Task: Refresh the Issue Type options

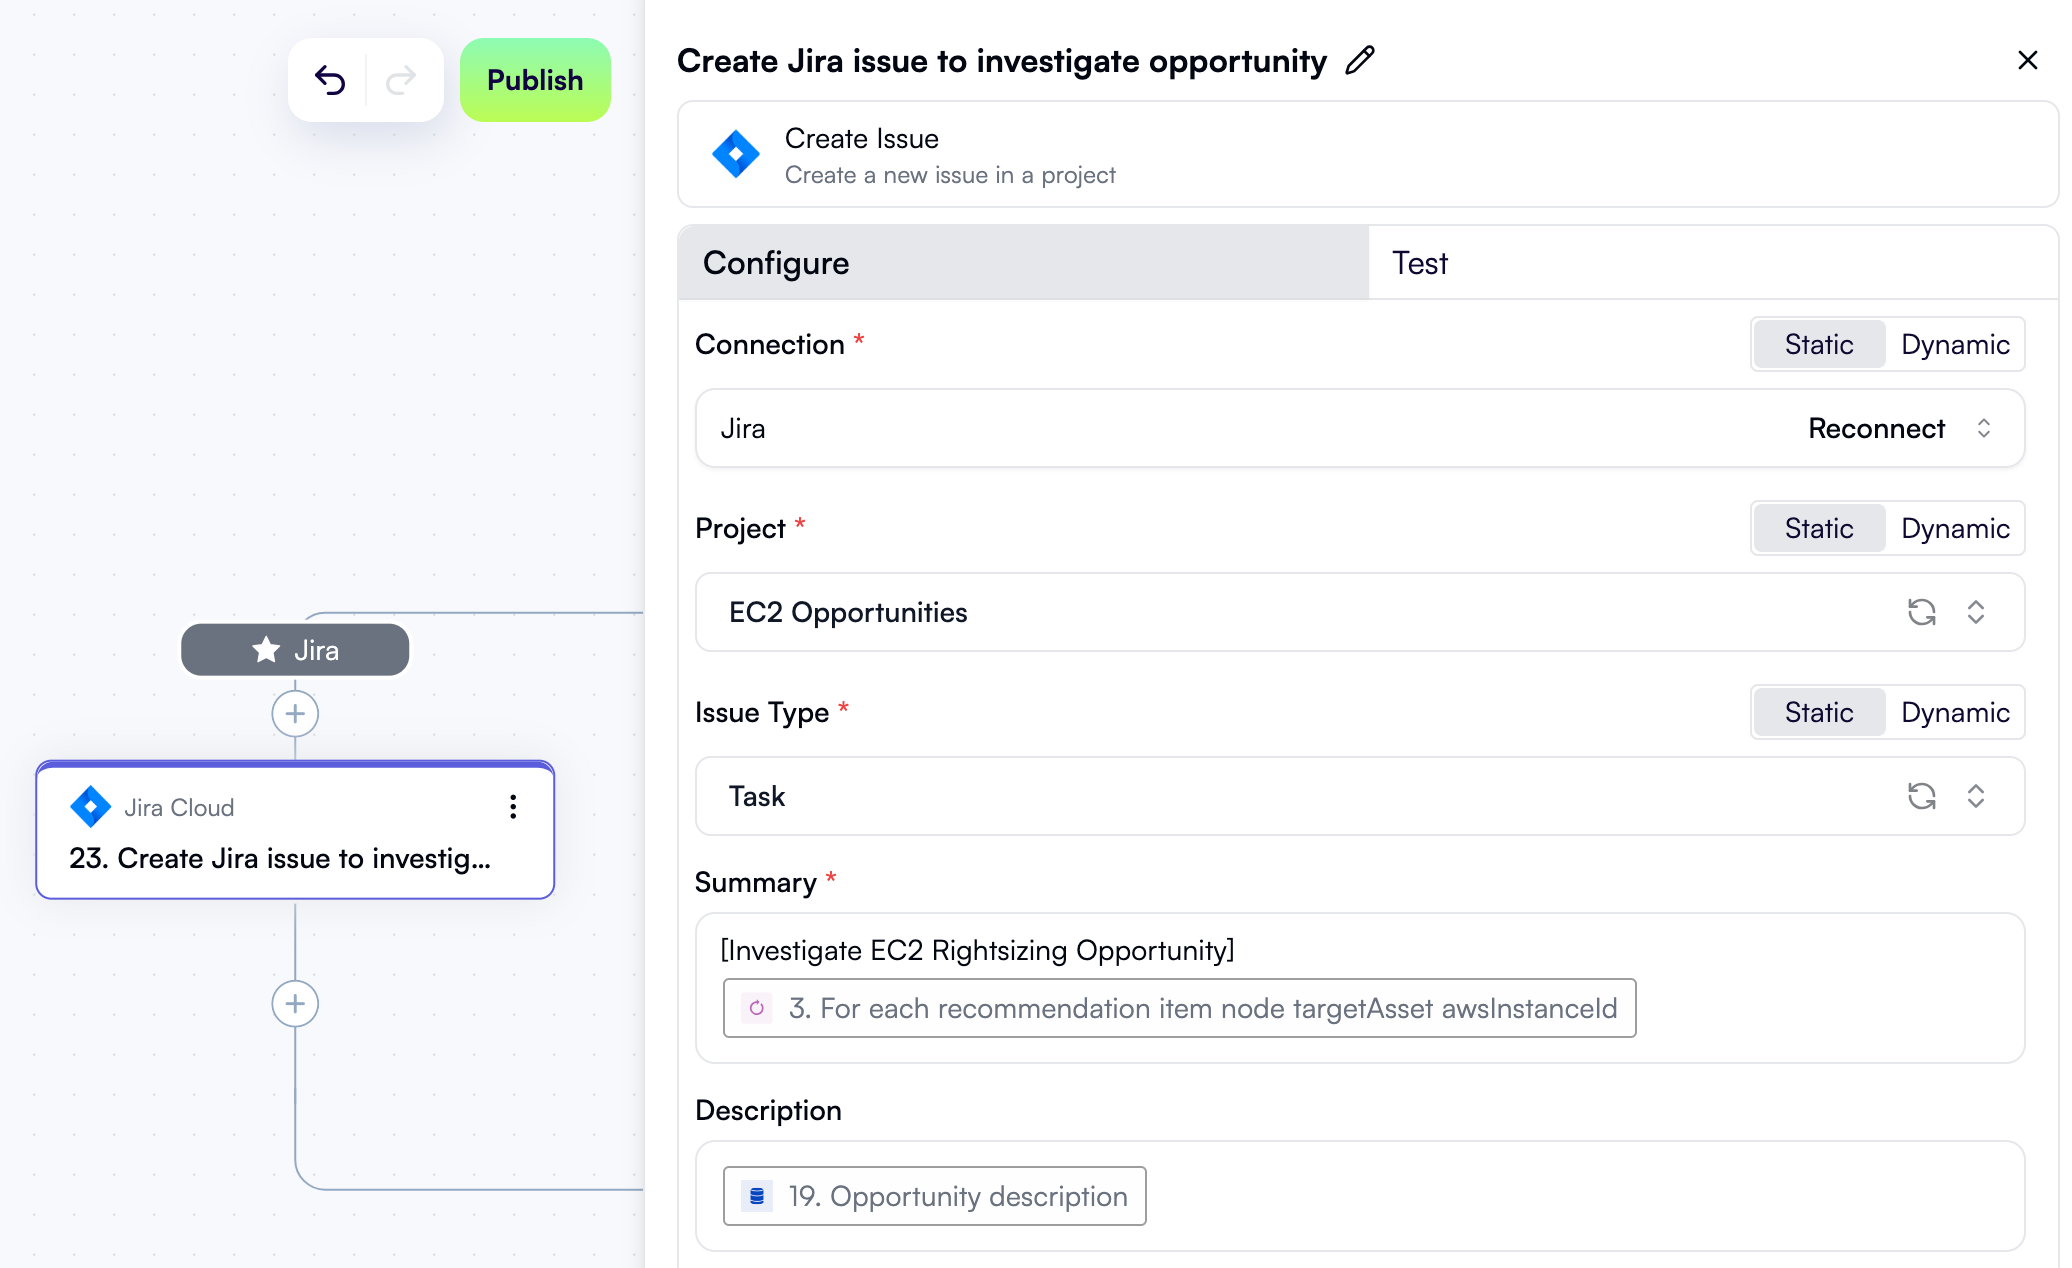Action: [1922, 796]
